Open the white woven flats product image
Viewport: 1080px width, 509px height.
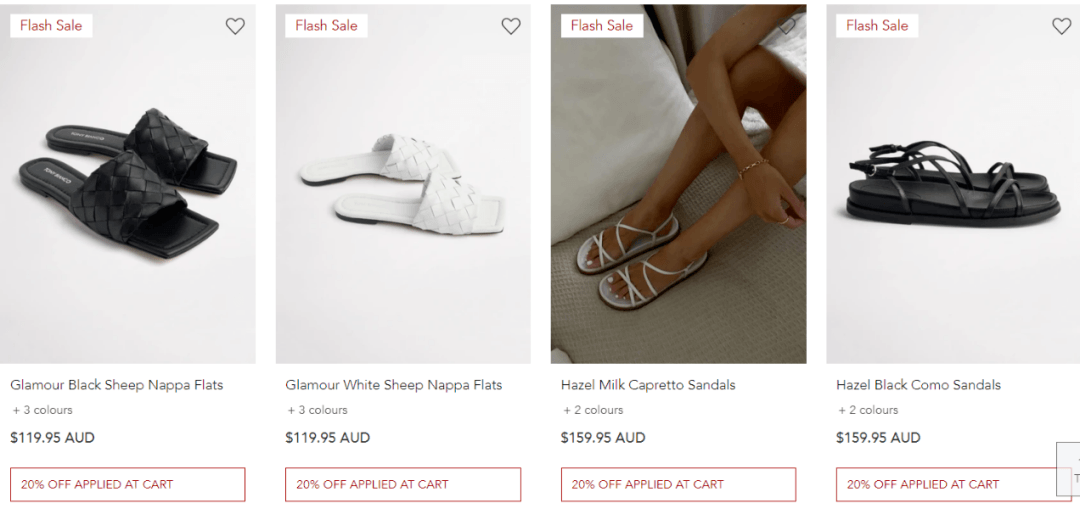[403, 184]
